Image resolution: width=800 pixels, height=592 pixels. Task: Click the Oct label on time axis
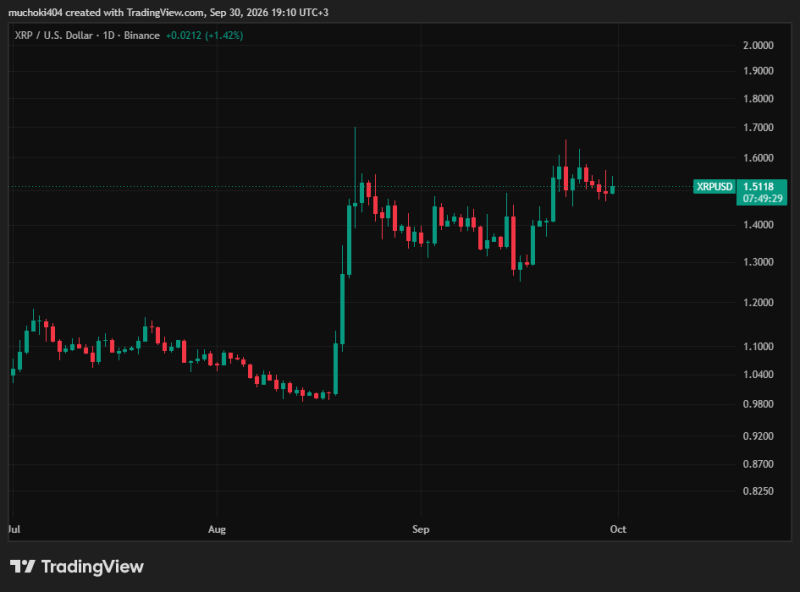[x=618, y=530]
